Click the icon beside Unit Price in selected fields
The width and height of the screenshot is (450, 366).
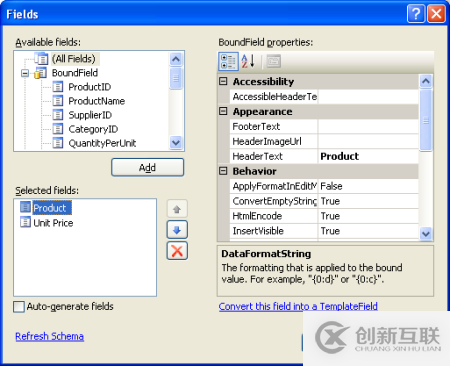25,222
